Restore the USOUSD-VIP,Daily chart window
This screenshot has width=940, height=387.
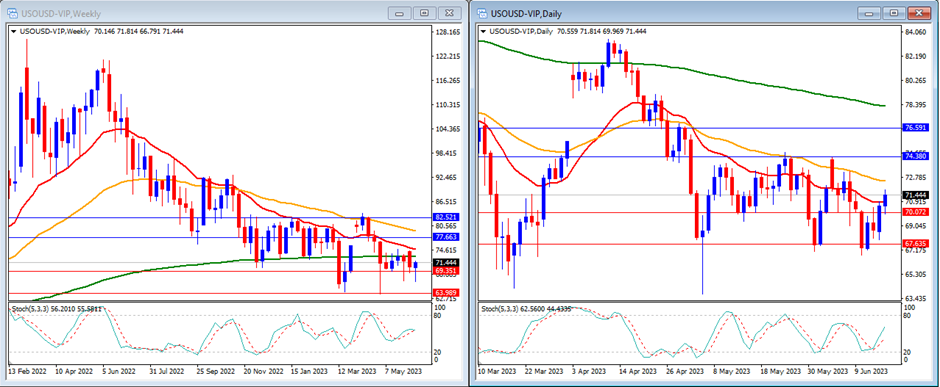pyautogui.click(x=893, y=13)
